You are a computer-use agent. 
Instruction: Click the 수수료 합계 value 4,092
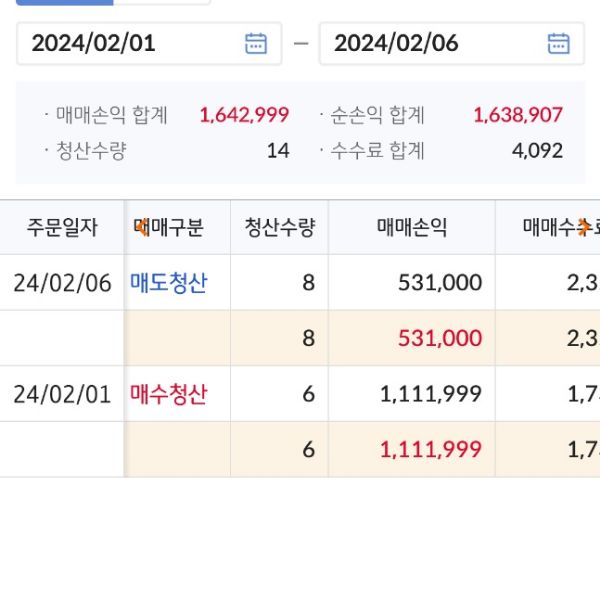point(537,151)
